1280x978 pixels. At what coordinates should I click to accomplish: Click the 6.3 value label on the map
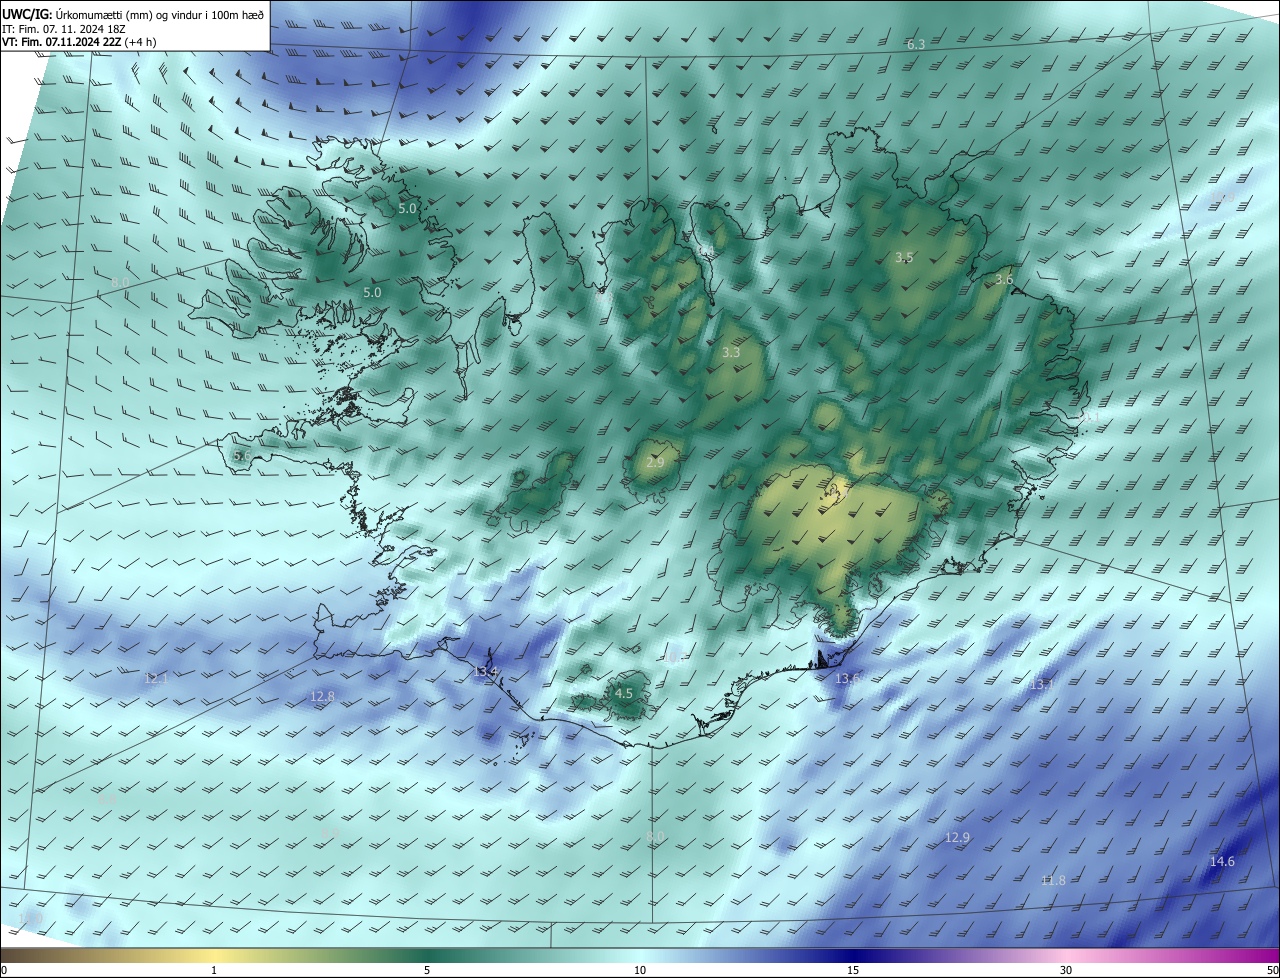916,45
